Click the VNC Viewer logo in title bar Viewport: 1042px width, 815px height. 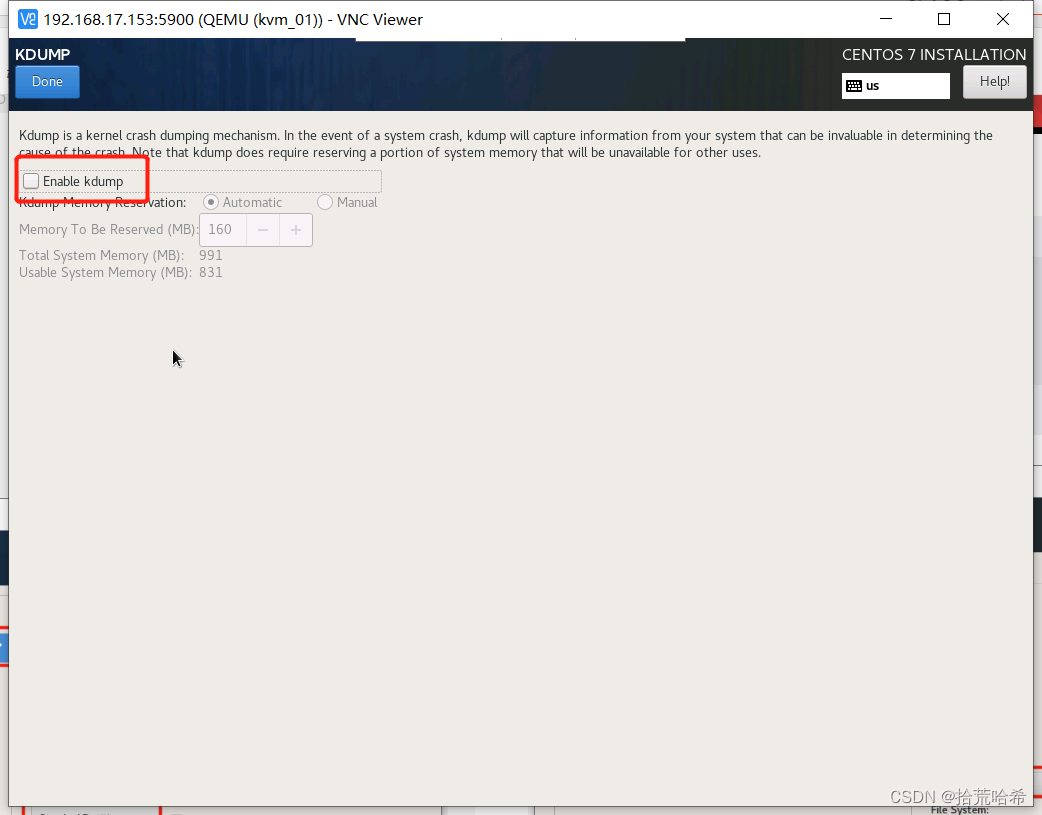click(28, 18)
